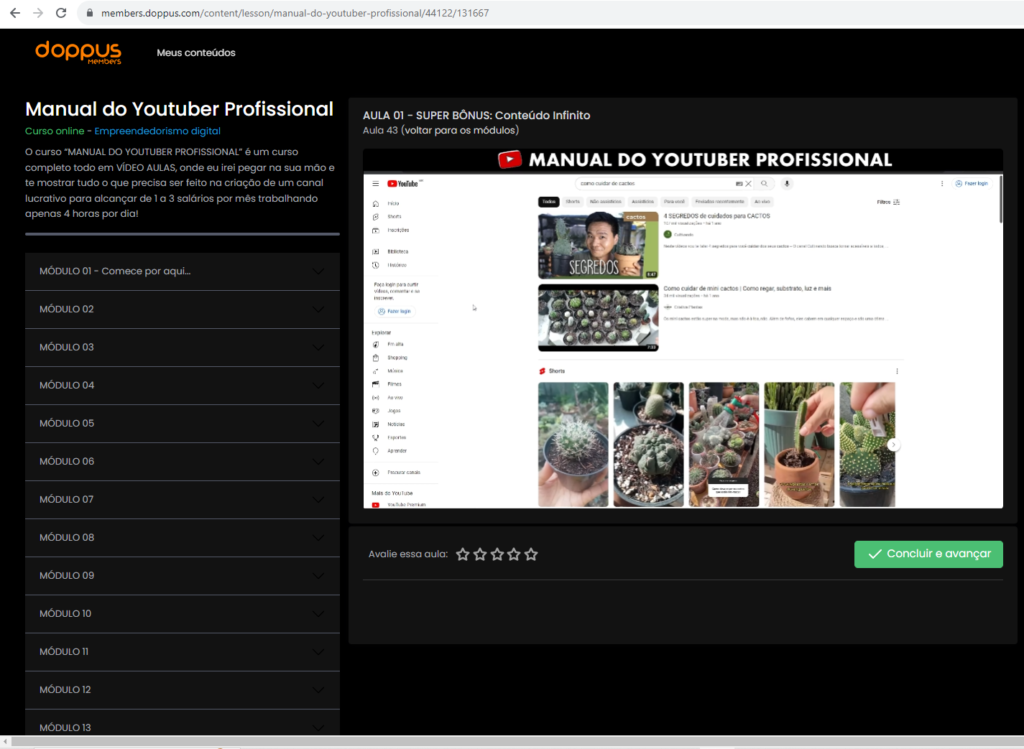Viewport: 1024px width, 749px height.
Task: Open the Empreendedorismo digital category link
Action: click(157, 131)
